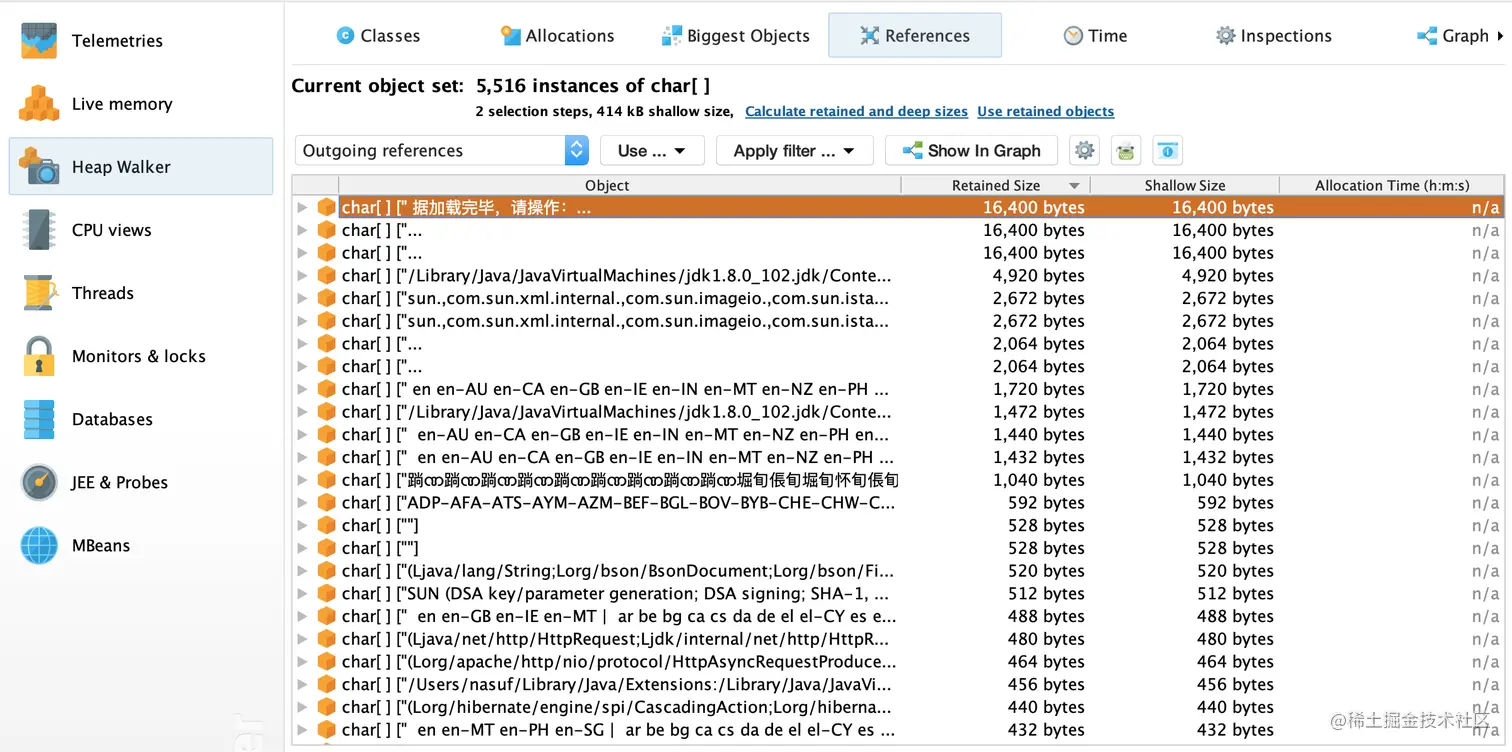Expand the 512 bytes SUN (DSA row
This screenshot has width=1512, height=752.
tap(302, 594)
